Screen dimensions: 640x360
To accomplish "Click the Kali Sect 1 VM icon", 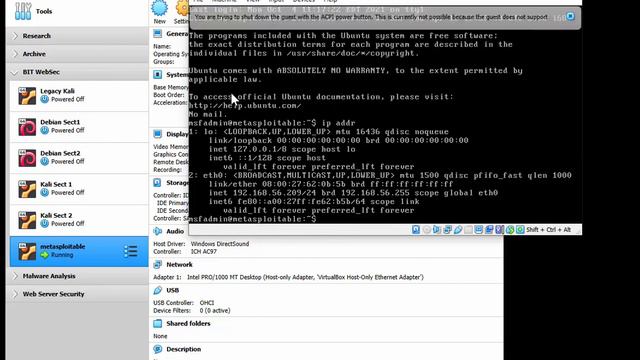I will coord(27,189).
